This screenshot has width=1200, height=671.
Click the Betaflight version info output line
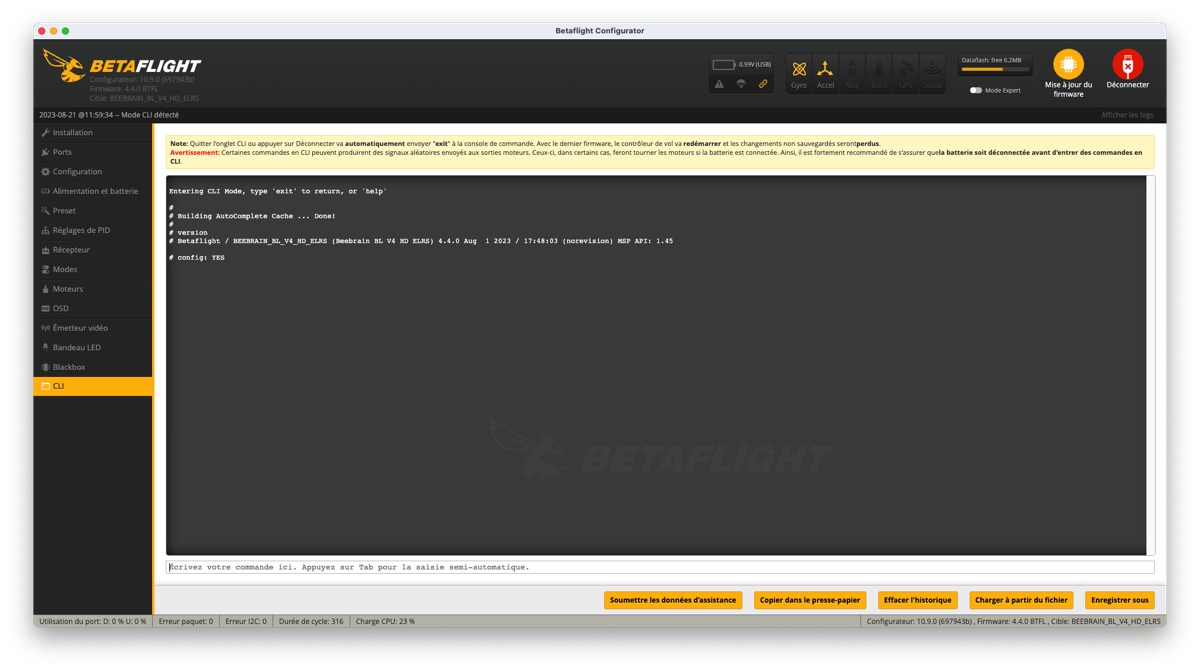tap(421, 241)
